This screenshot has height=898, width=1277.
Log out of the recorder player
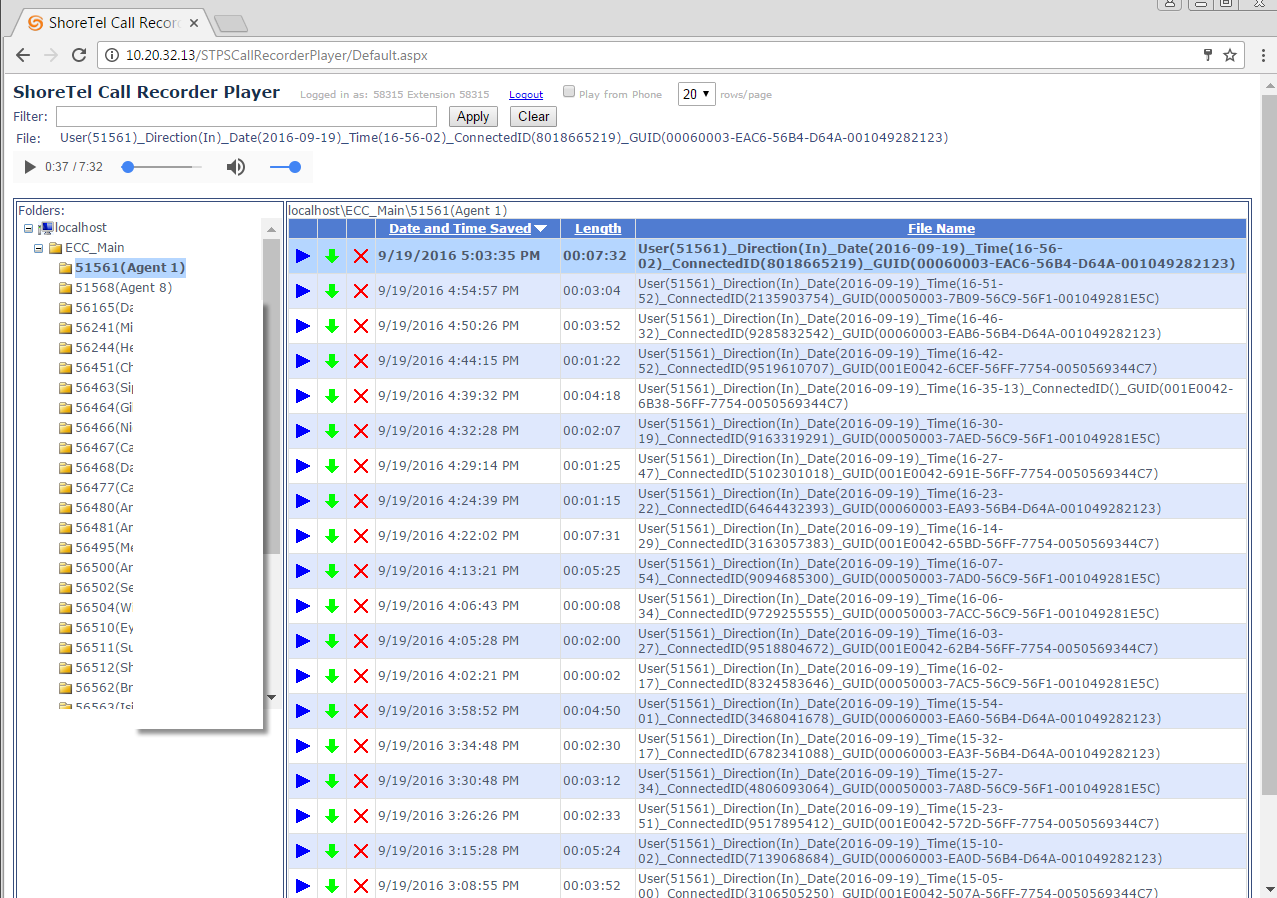point(526,95)
